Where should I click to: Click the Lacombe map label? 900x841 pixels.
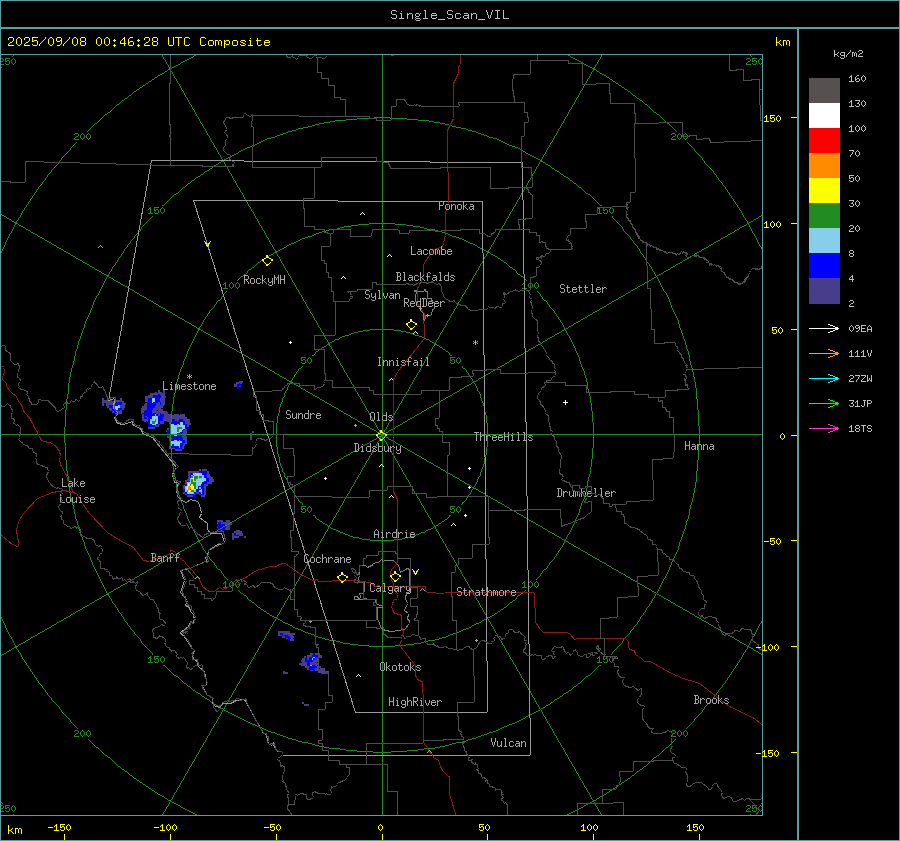(x=431, y=251)
